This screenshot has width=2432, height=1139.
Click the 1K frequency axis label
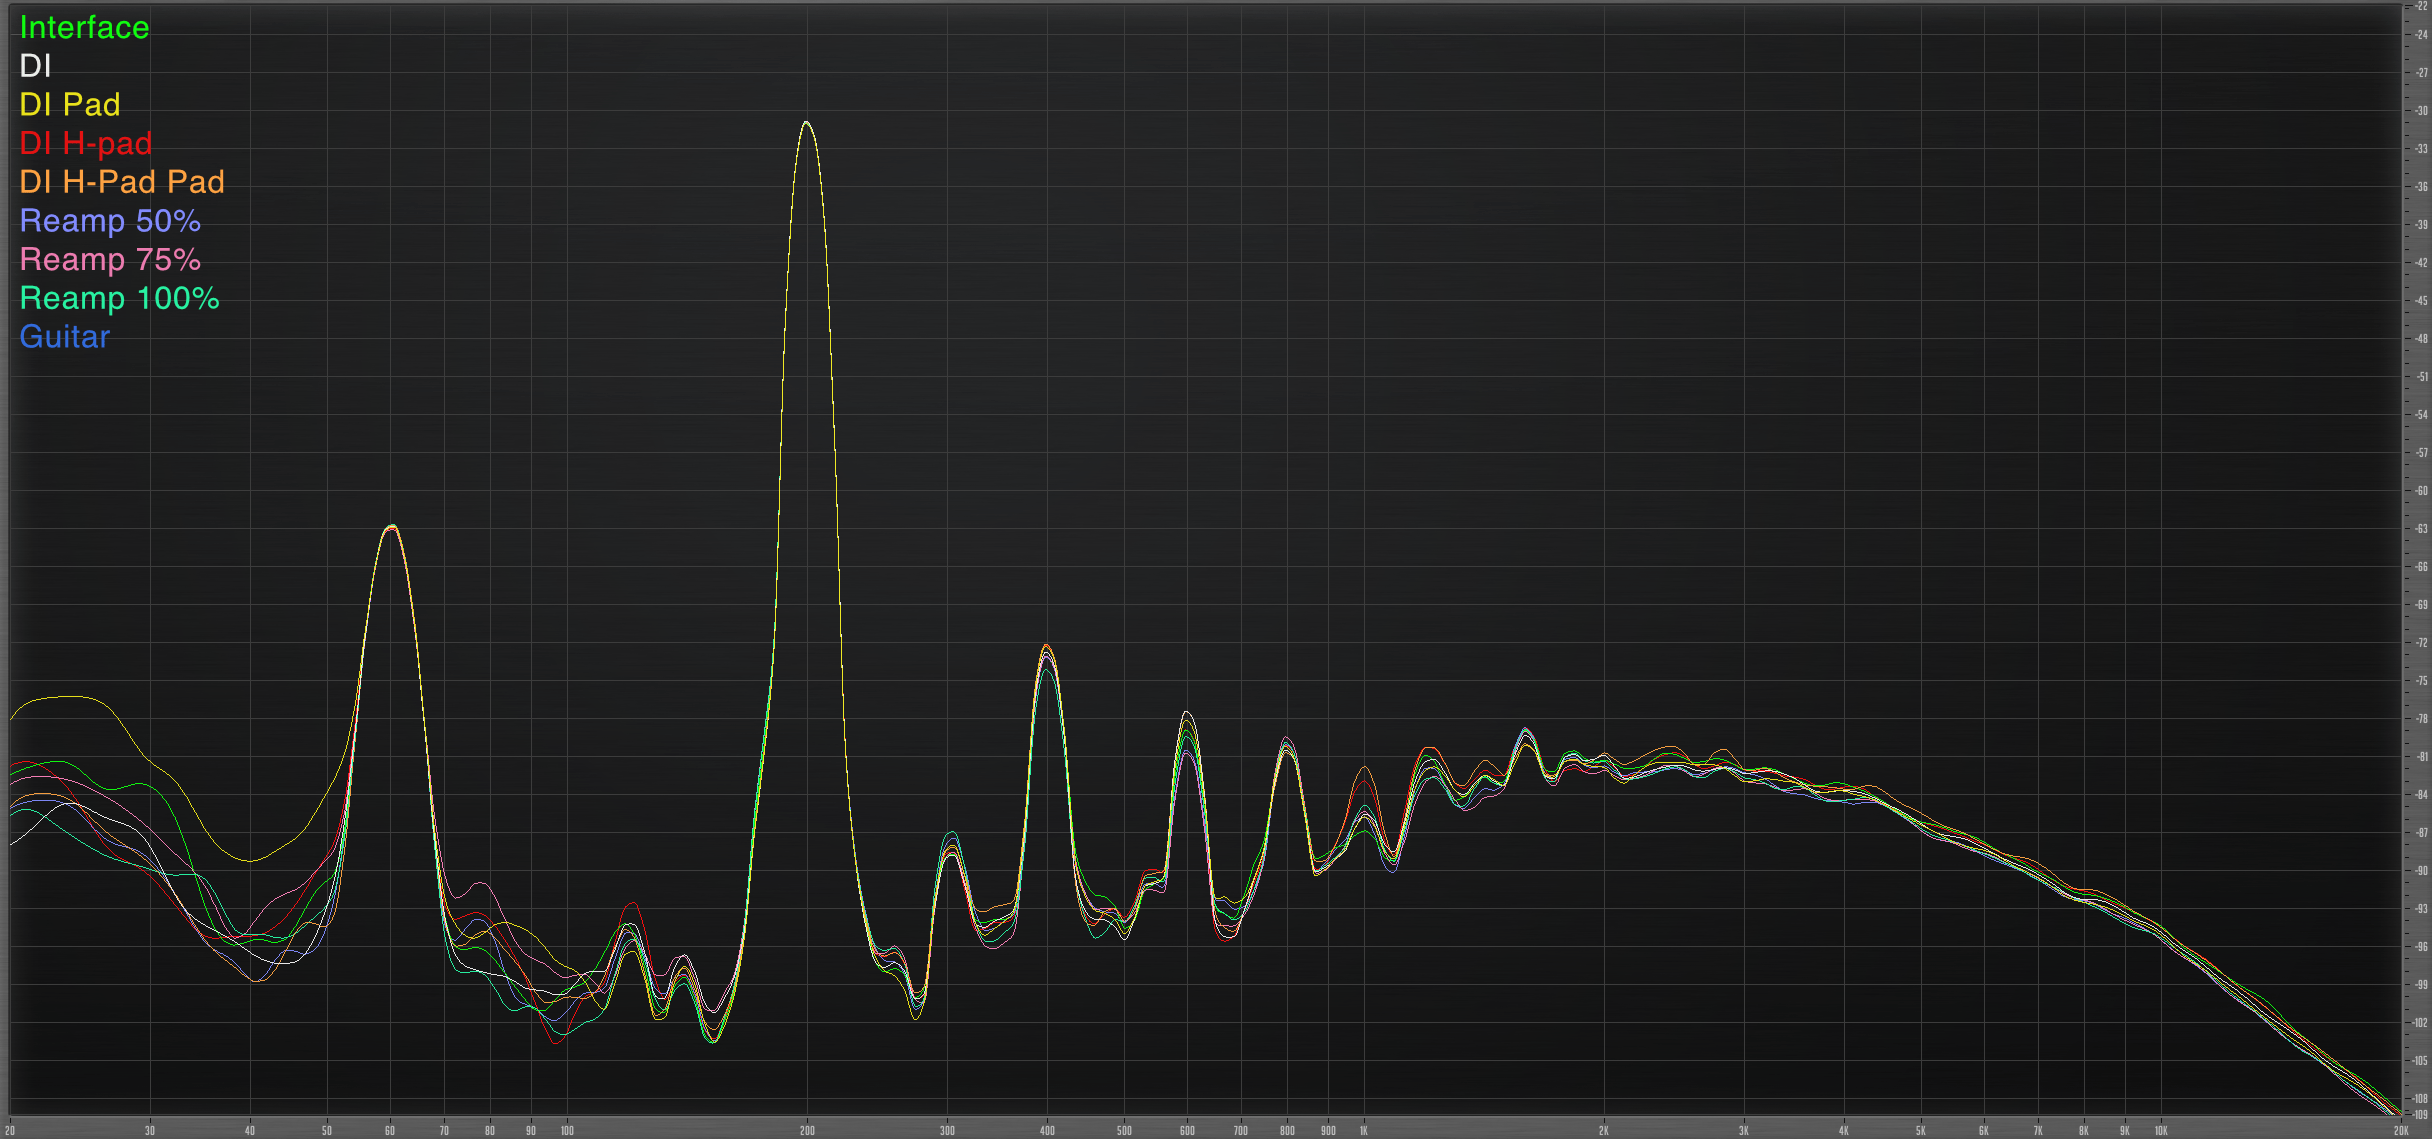click(x=1363, y=1130)
